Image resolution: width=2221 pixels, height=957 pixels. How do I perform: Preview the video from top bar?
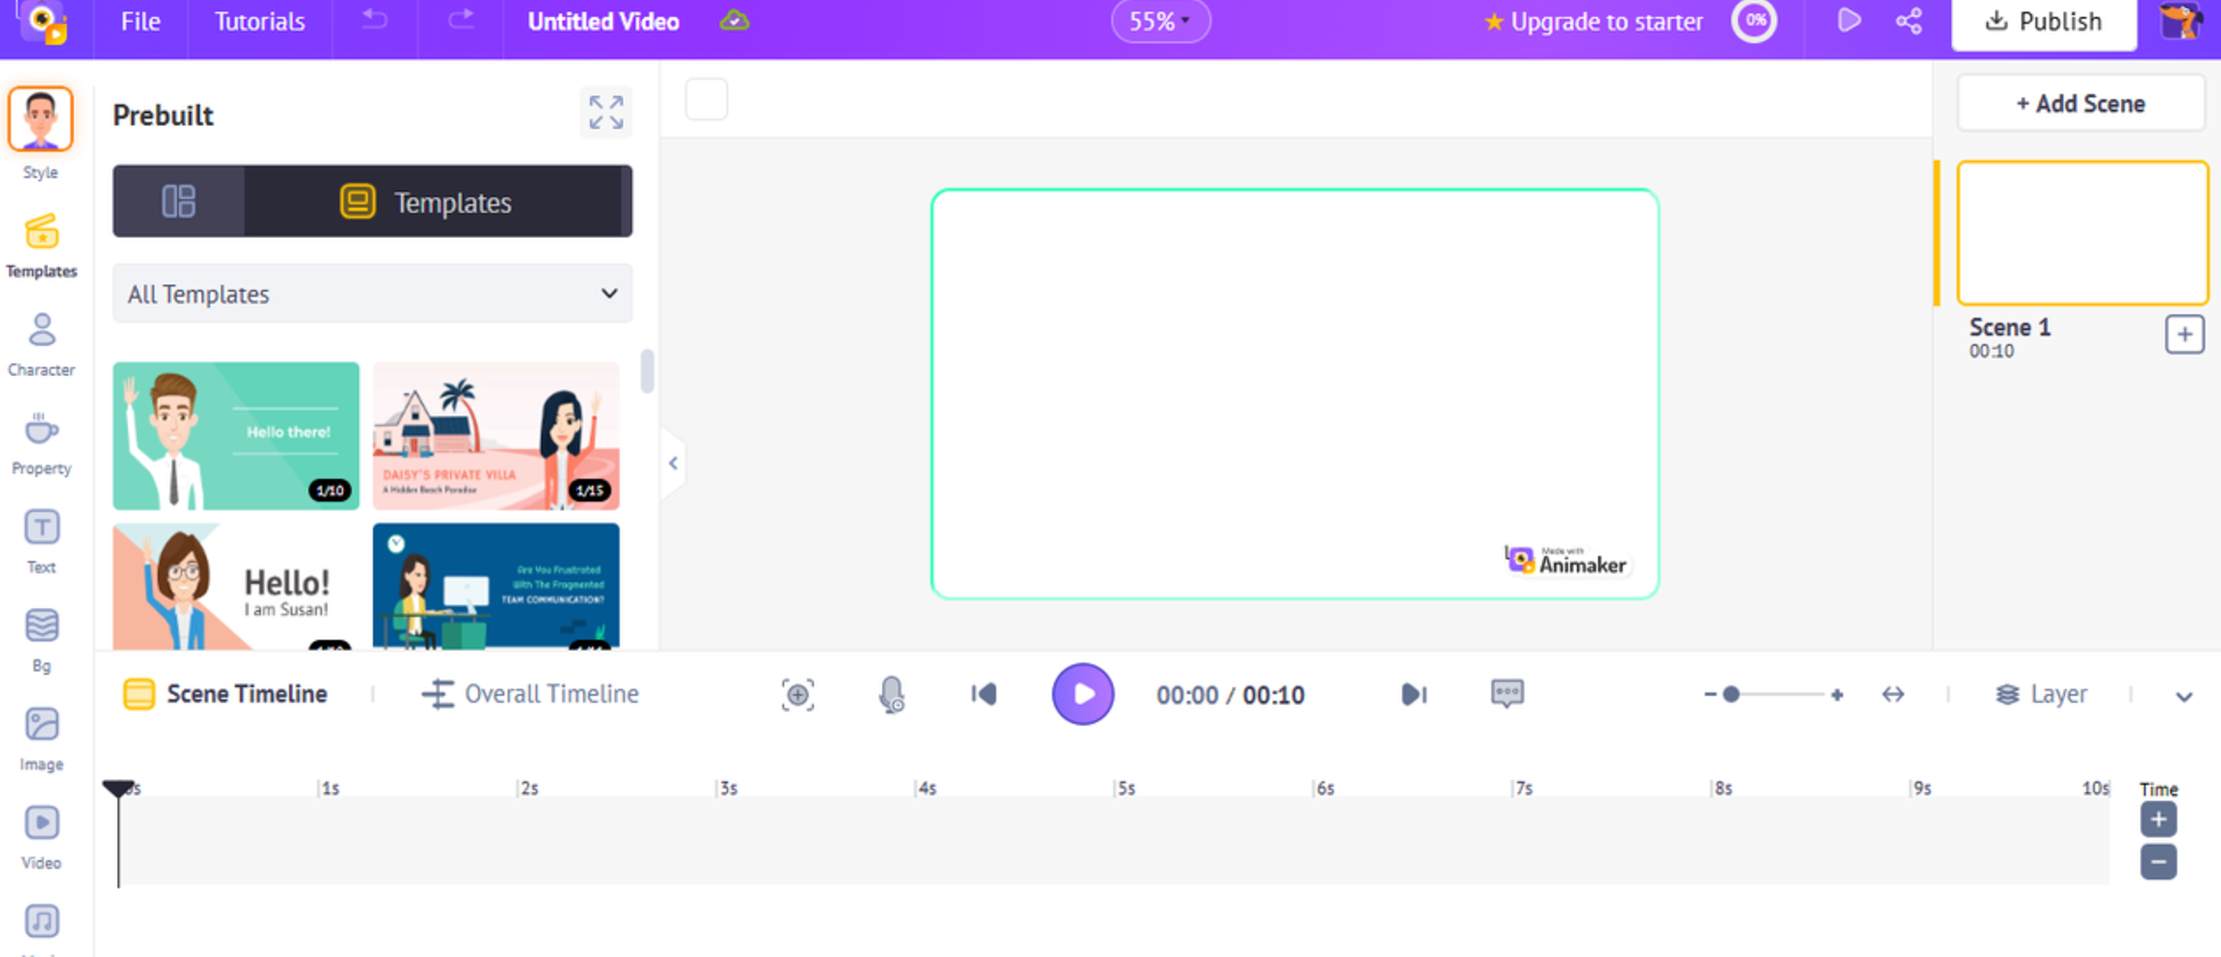(1849, 21)
